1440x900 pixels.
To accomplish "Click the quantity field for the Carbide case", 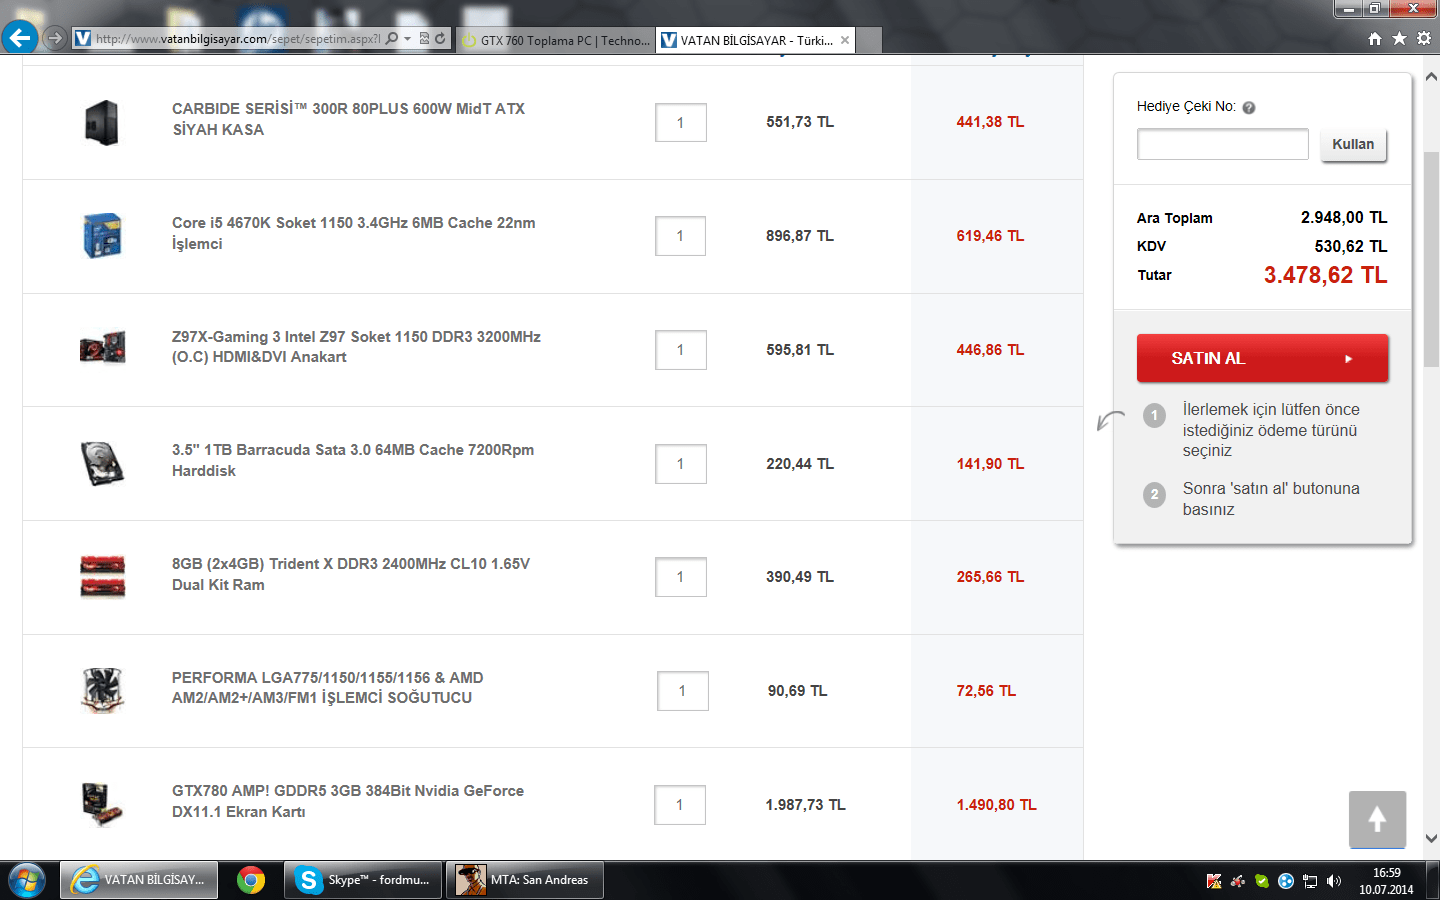I will click(x=681, y=123).
